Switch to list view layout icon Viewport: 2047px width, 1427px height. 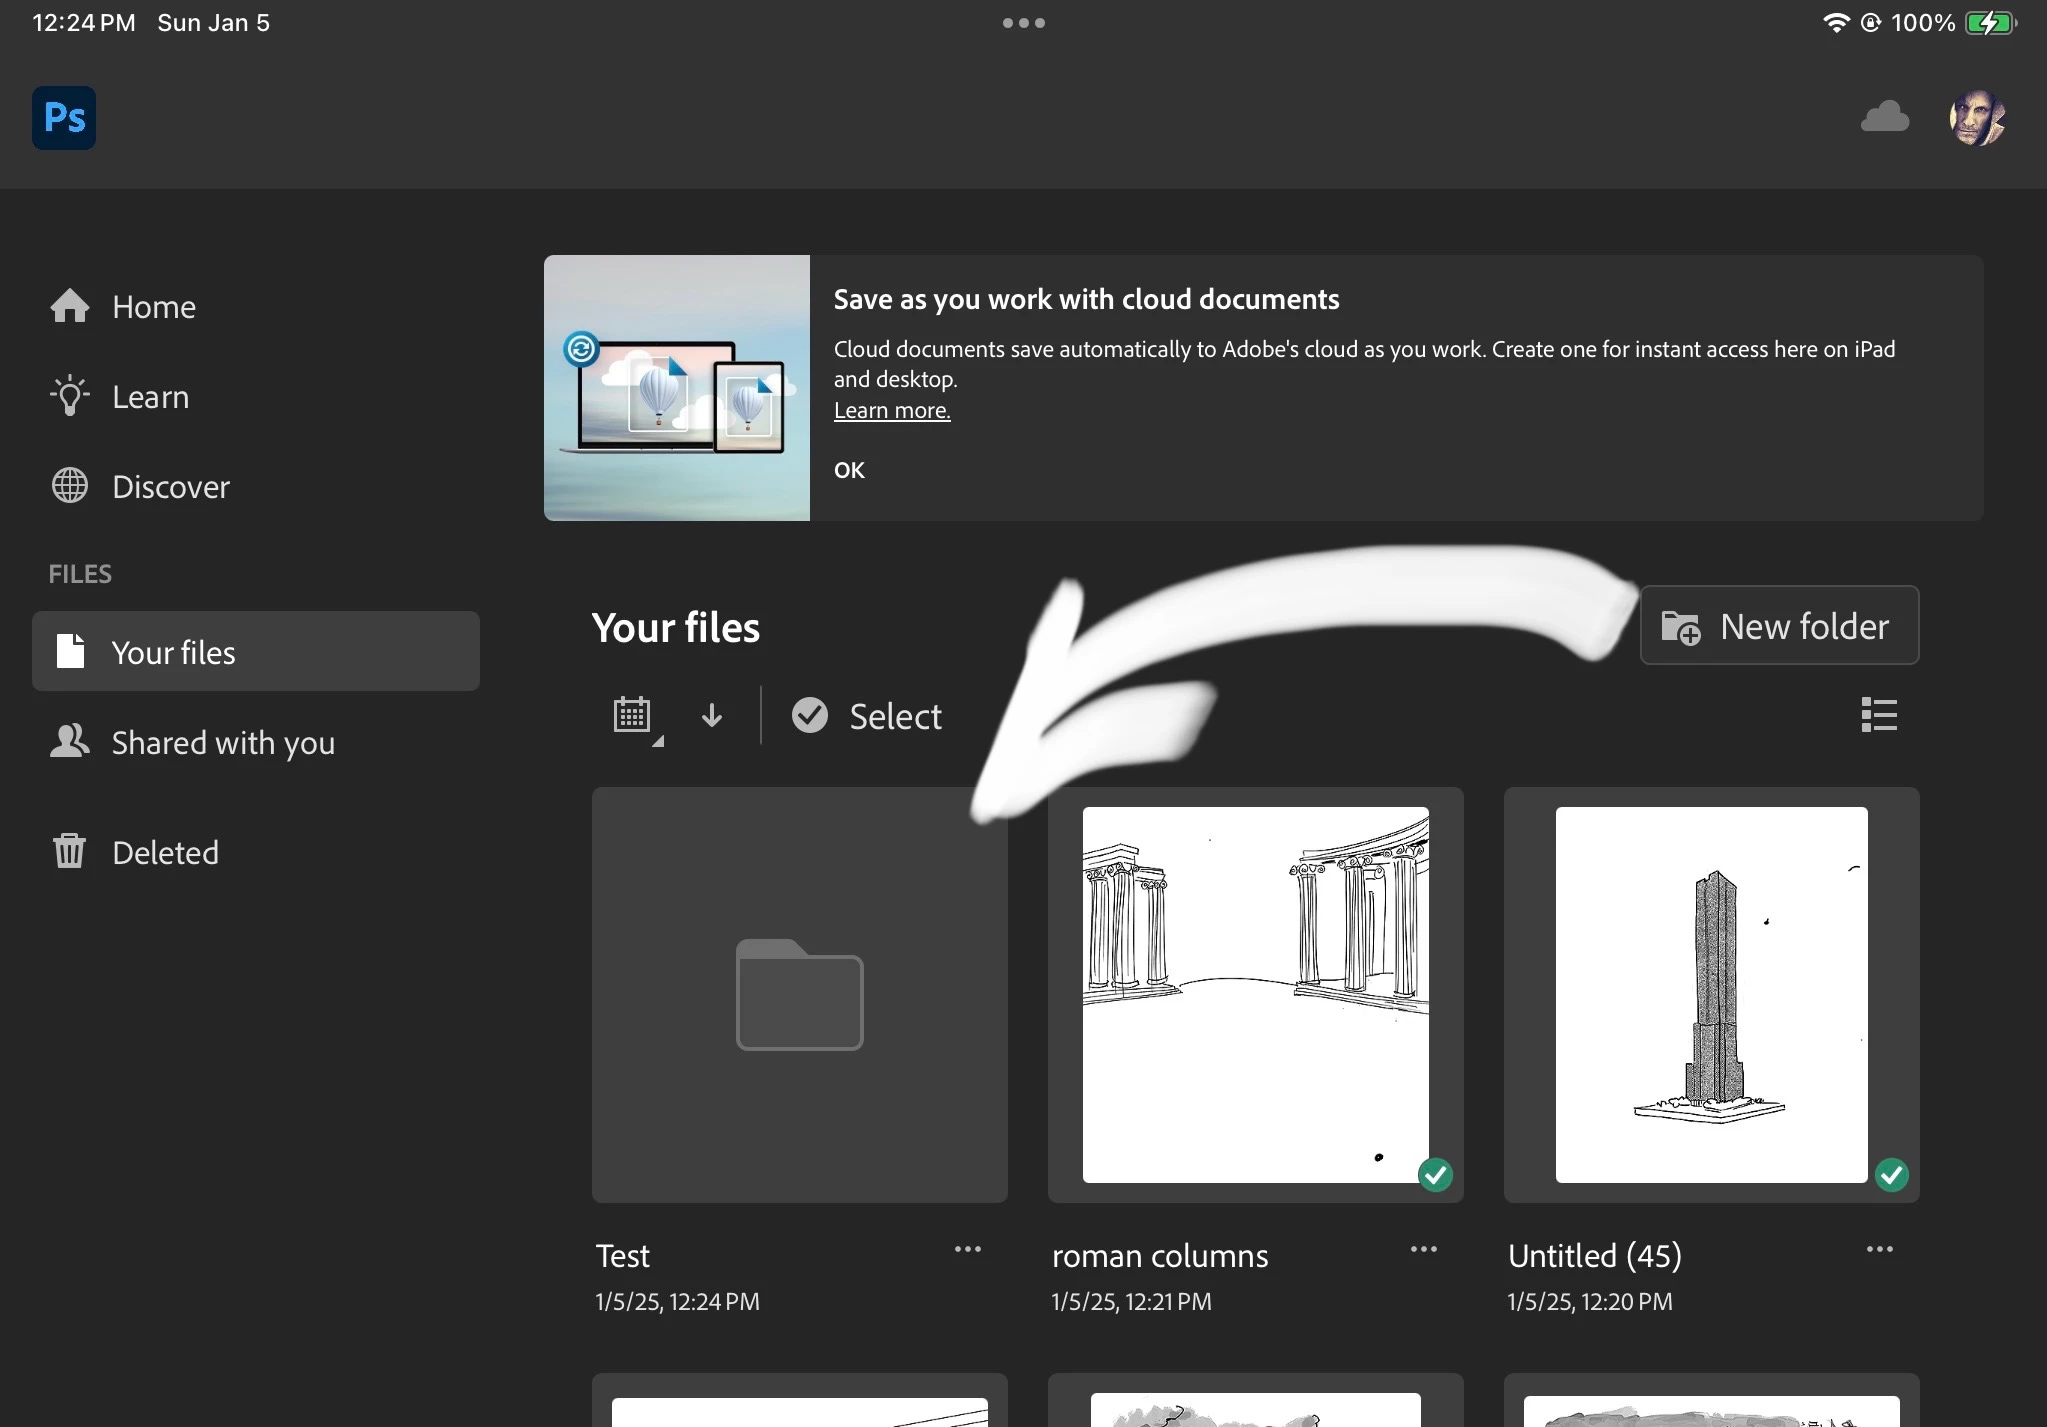tap(1878, 715)
